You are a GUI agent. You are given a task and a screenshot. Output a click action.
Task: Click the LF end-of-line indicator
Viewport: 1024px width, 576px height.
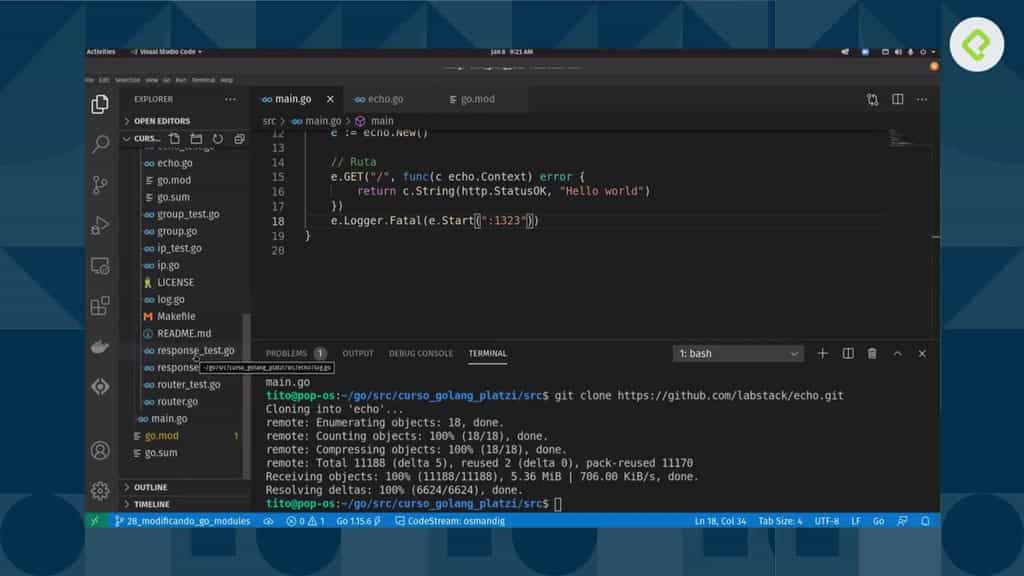tap(856, 521)
